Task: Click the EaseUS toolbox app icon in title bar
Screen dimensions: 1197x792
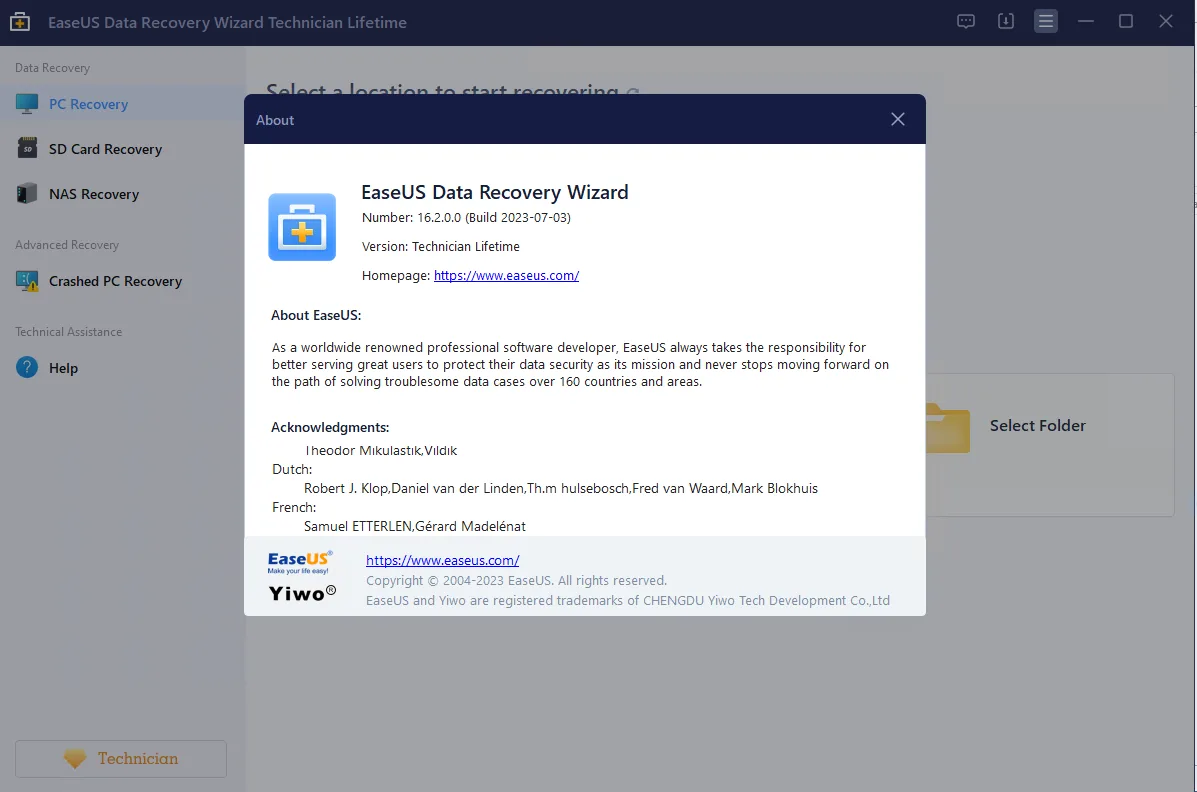Action: [20, 21]
